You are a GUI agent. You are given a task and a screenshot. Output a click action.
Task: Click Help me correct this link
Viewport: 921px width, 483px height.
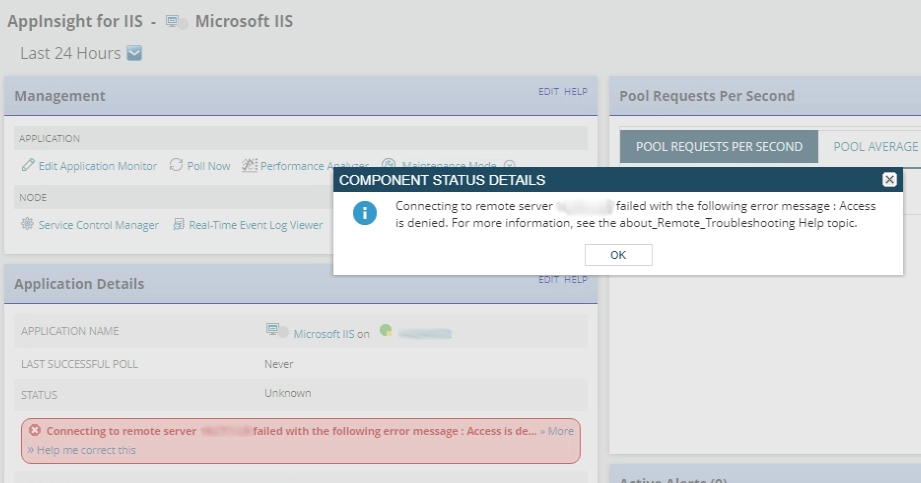(86, 450)
